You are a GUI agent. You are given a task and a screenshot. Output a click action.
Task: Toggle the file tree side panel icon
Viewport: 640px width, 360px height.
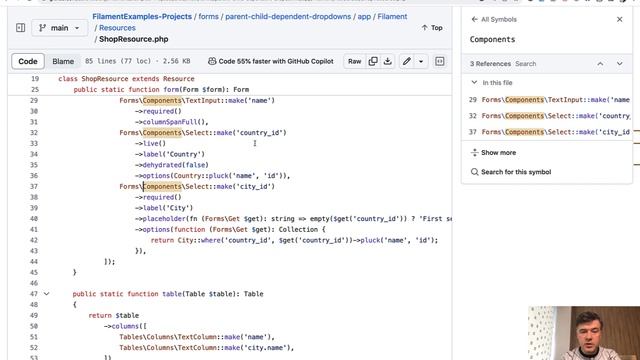pos(20,28)
